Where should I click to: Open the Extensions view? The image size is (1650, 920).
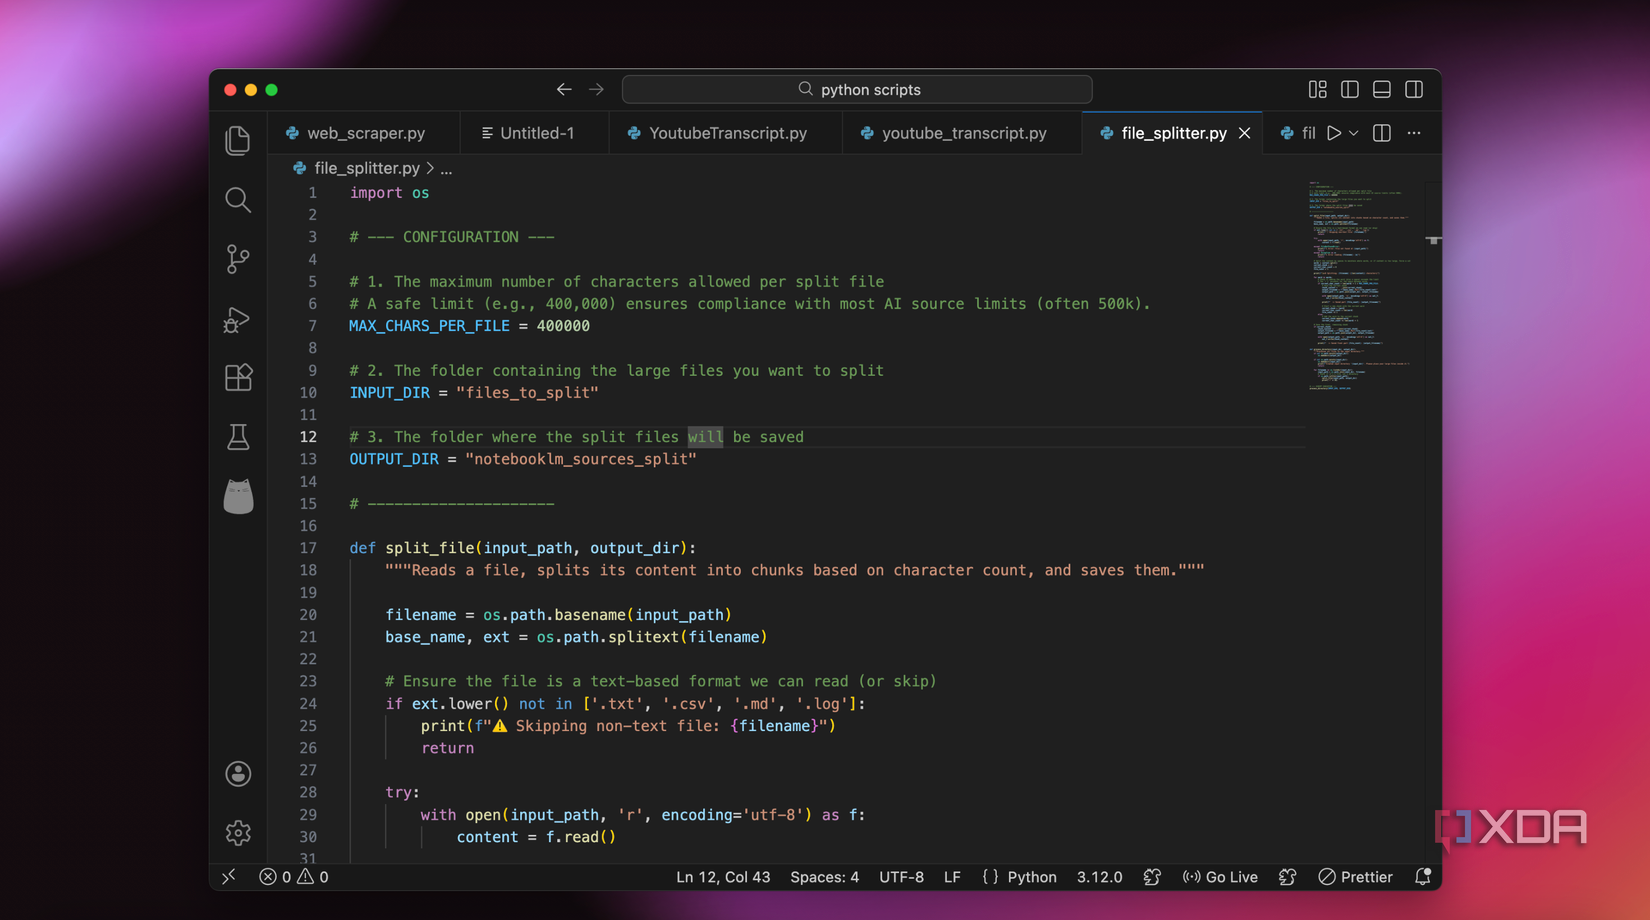pyautogui.click(x=238, y=378)
